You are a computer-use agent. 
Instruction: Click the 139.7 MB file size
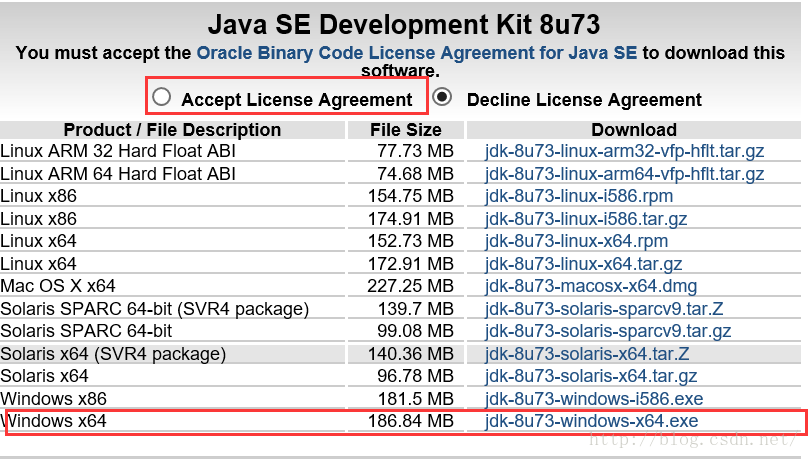click(x=416, y=308)
